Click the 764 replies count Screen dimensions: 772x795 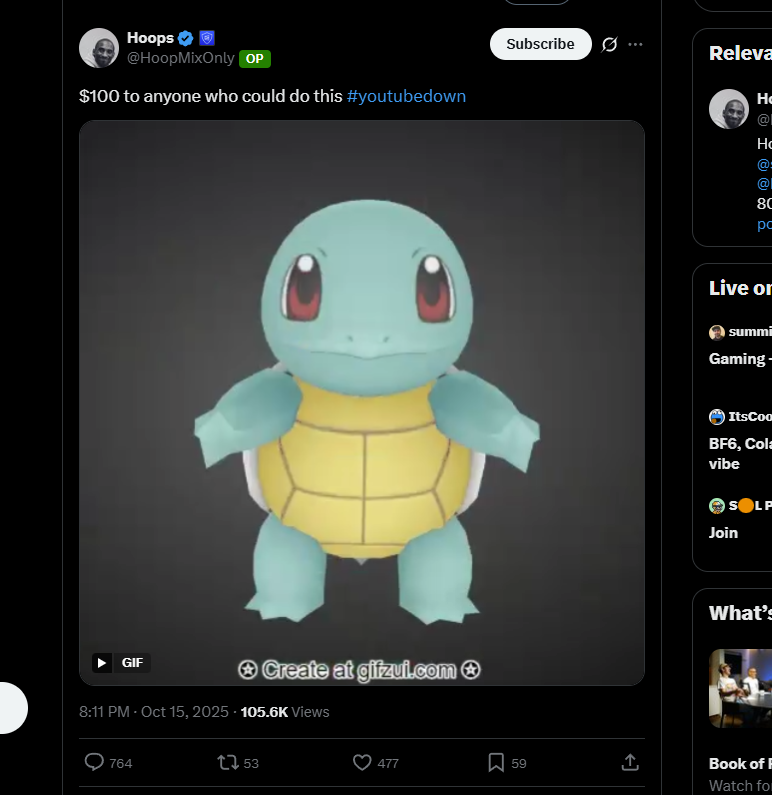[x=121, y=764]
